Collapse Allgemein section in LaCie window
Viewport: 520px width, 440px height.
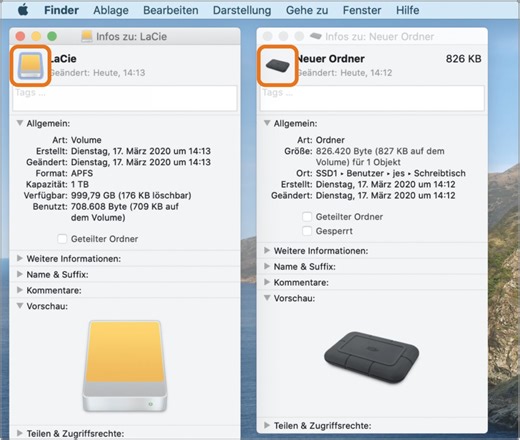20,123
